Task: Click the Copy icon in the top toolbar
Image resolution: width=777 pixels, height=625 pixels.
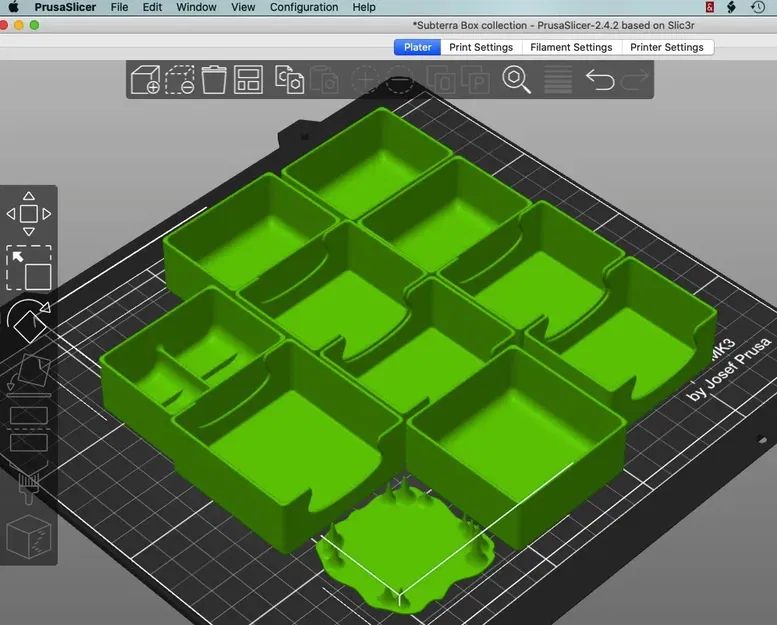Action: pos(289,80)
